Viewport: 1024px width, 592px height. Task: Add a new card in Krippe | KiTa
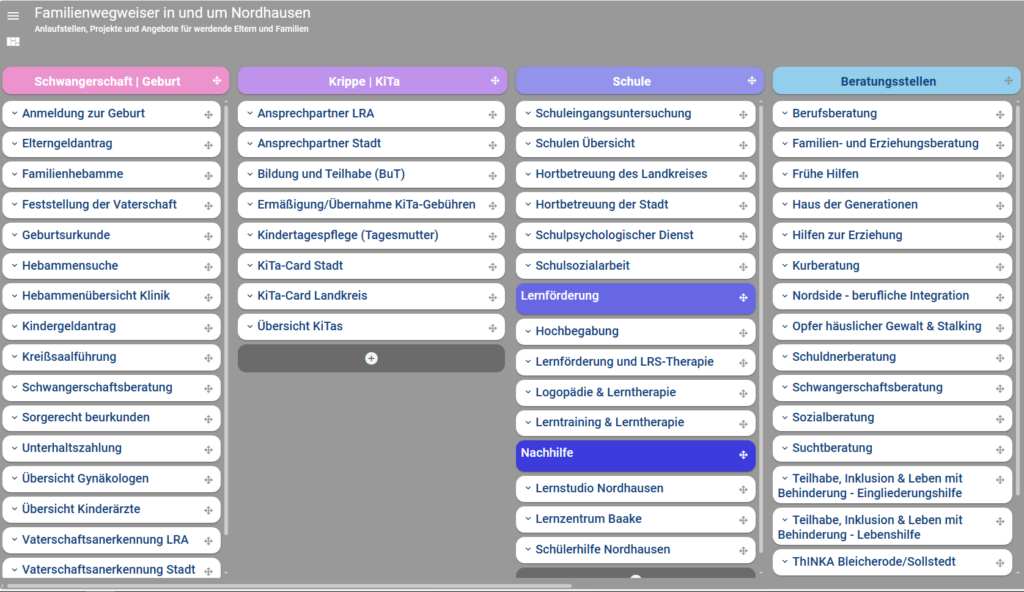point(371,358)
